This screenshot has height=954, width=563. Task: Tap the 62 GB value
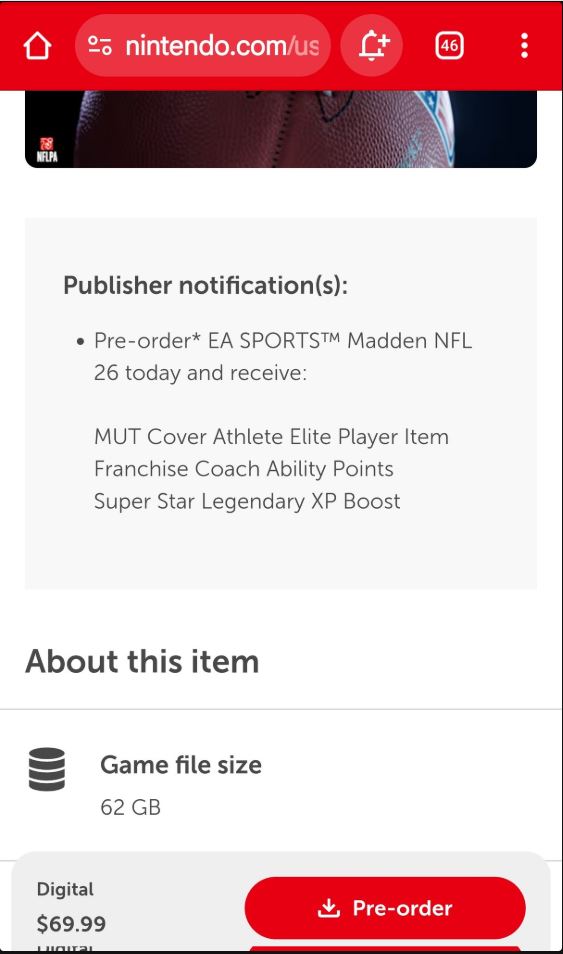click(x=130, y=807)
